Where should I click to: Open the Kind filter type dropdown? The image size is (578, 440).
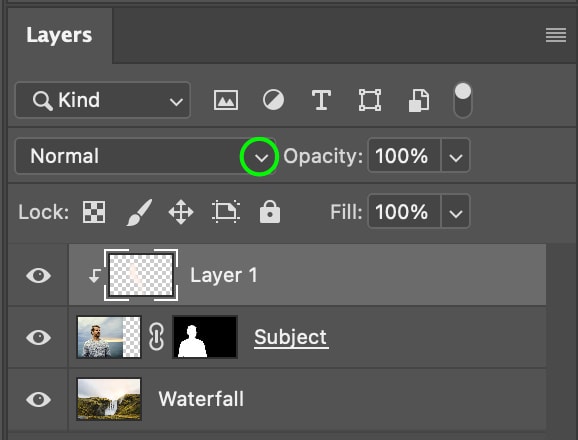[x=103, y=100]
